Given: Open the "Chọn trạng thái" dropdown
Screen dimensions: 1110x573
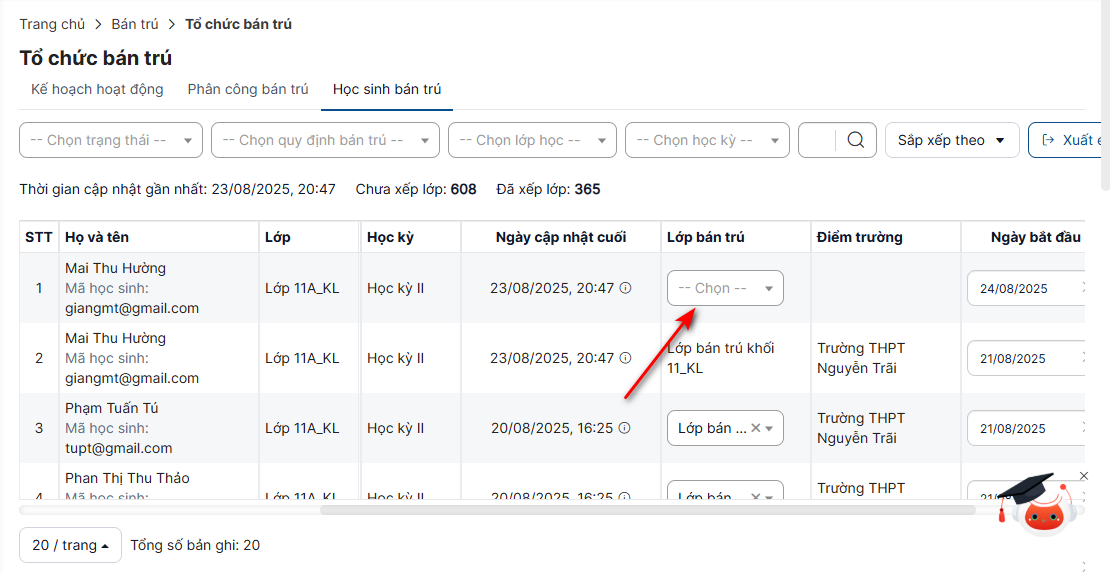Looking at the screenshot, I should (111, 140).
